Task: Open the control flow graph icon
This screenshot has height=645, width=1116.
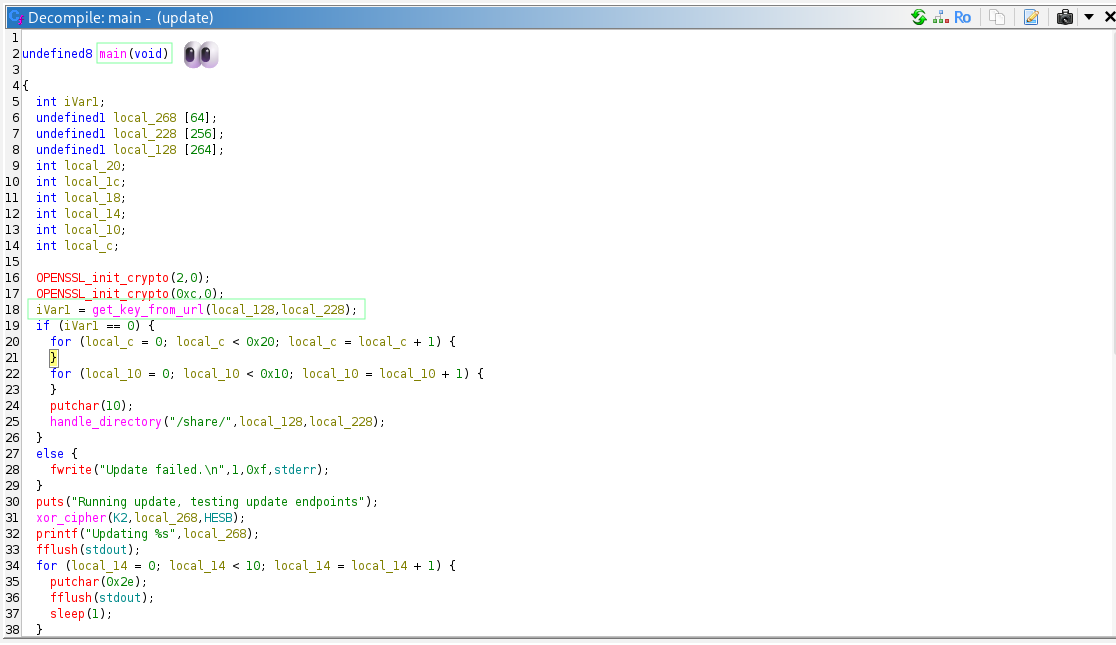Action: 941,17
